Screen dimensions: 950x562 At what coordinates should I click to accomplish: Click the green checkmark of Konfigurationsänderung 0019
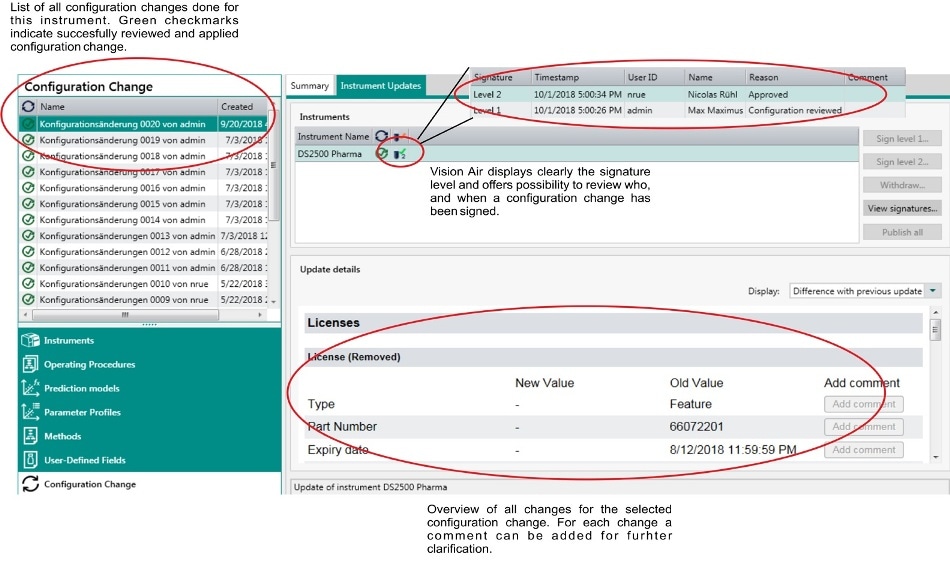[x=28, y=140]
